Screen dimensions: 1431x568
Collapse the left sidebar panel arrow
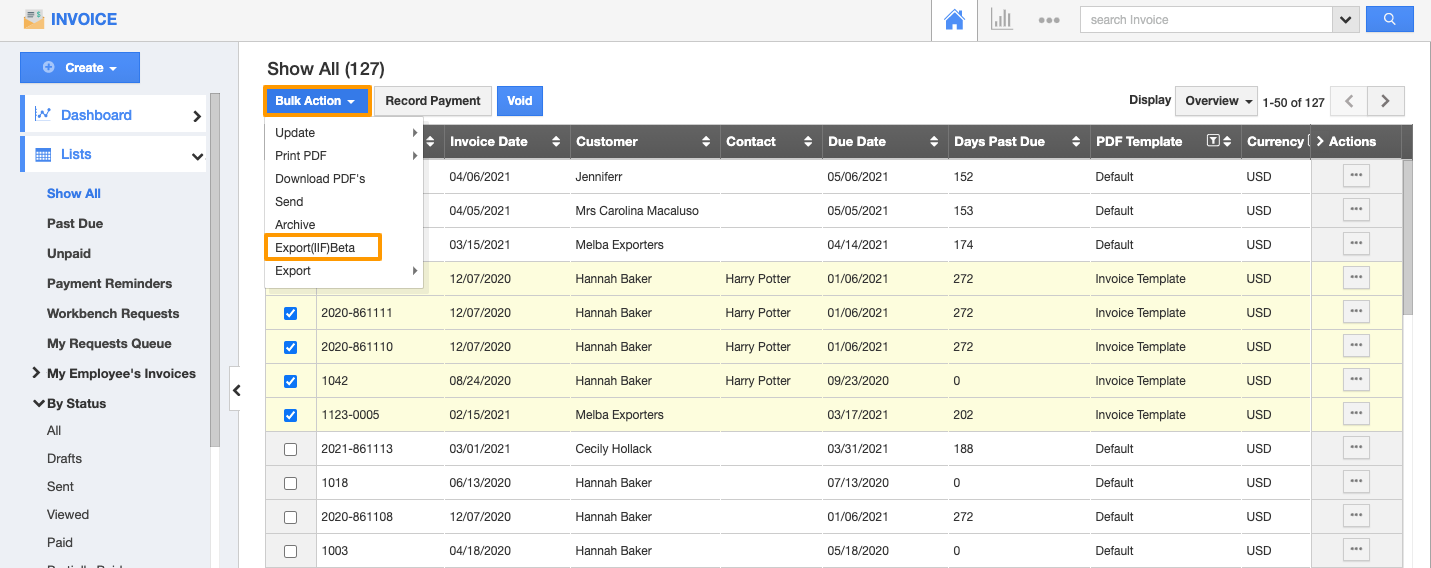point(236,390)
